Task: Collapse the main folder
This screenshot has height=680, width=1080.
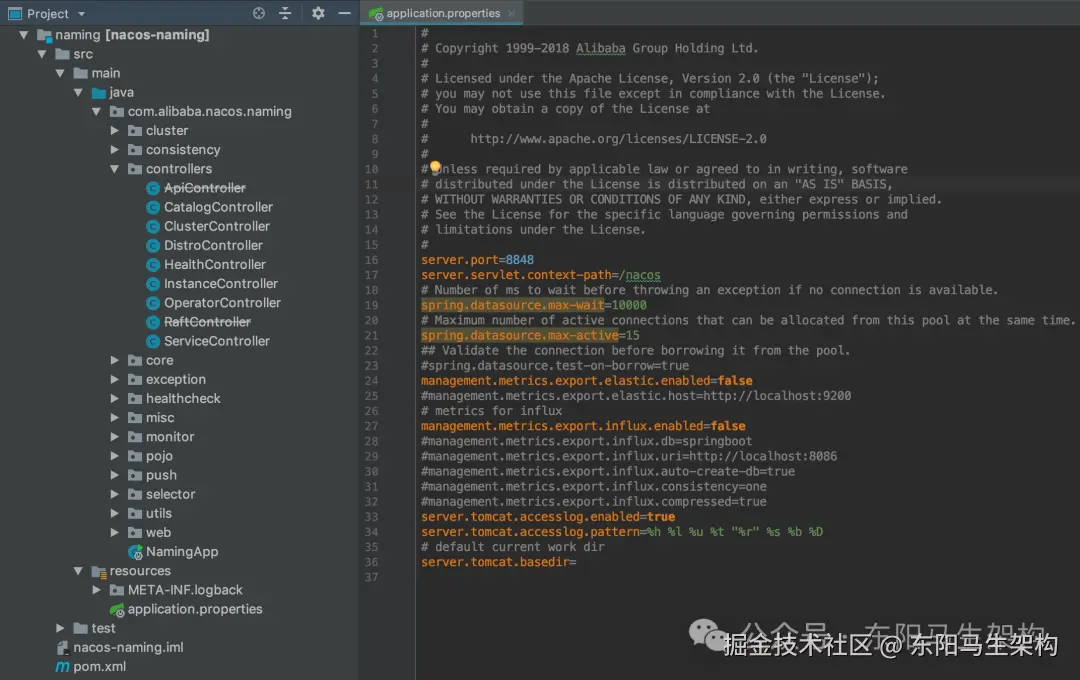Action: 60,73
